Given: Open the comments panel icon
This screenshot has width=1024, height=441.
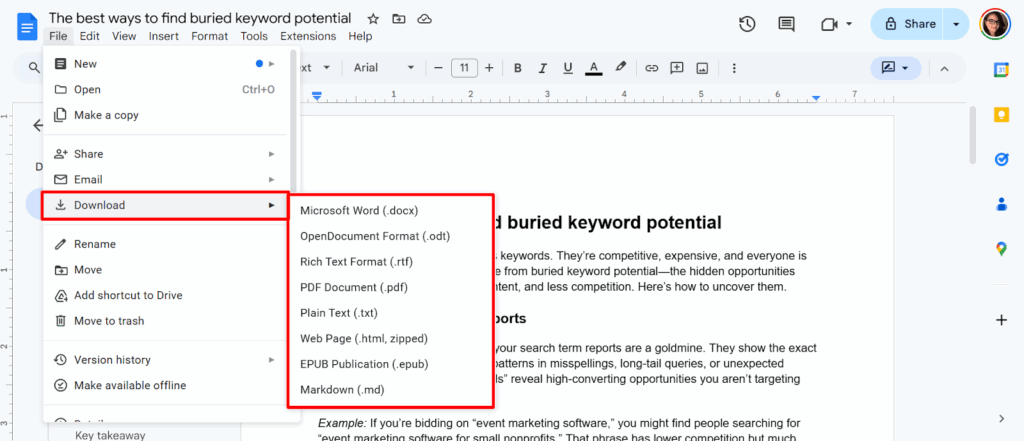Looking at the screenshot, I should 786,24.
